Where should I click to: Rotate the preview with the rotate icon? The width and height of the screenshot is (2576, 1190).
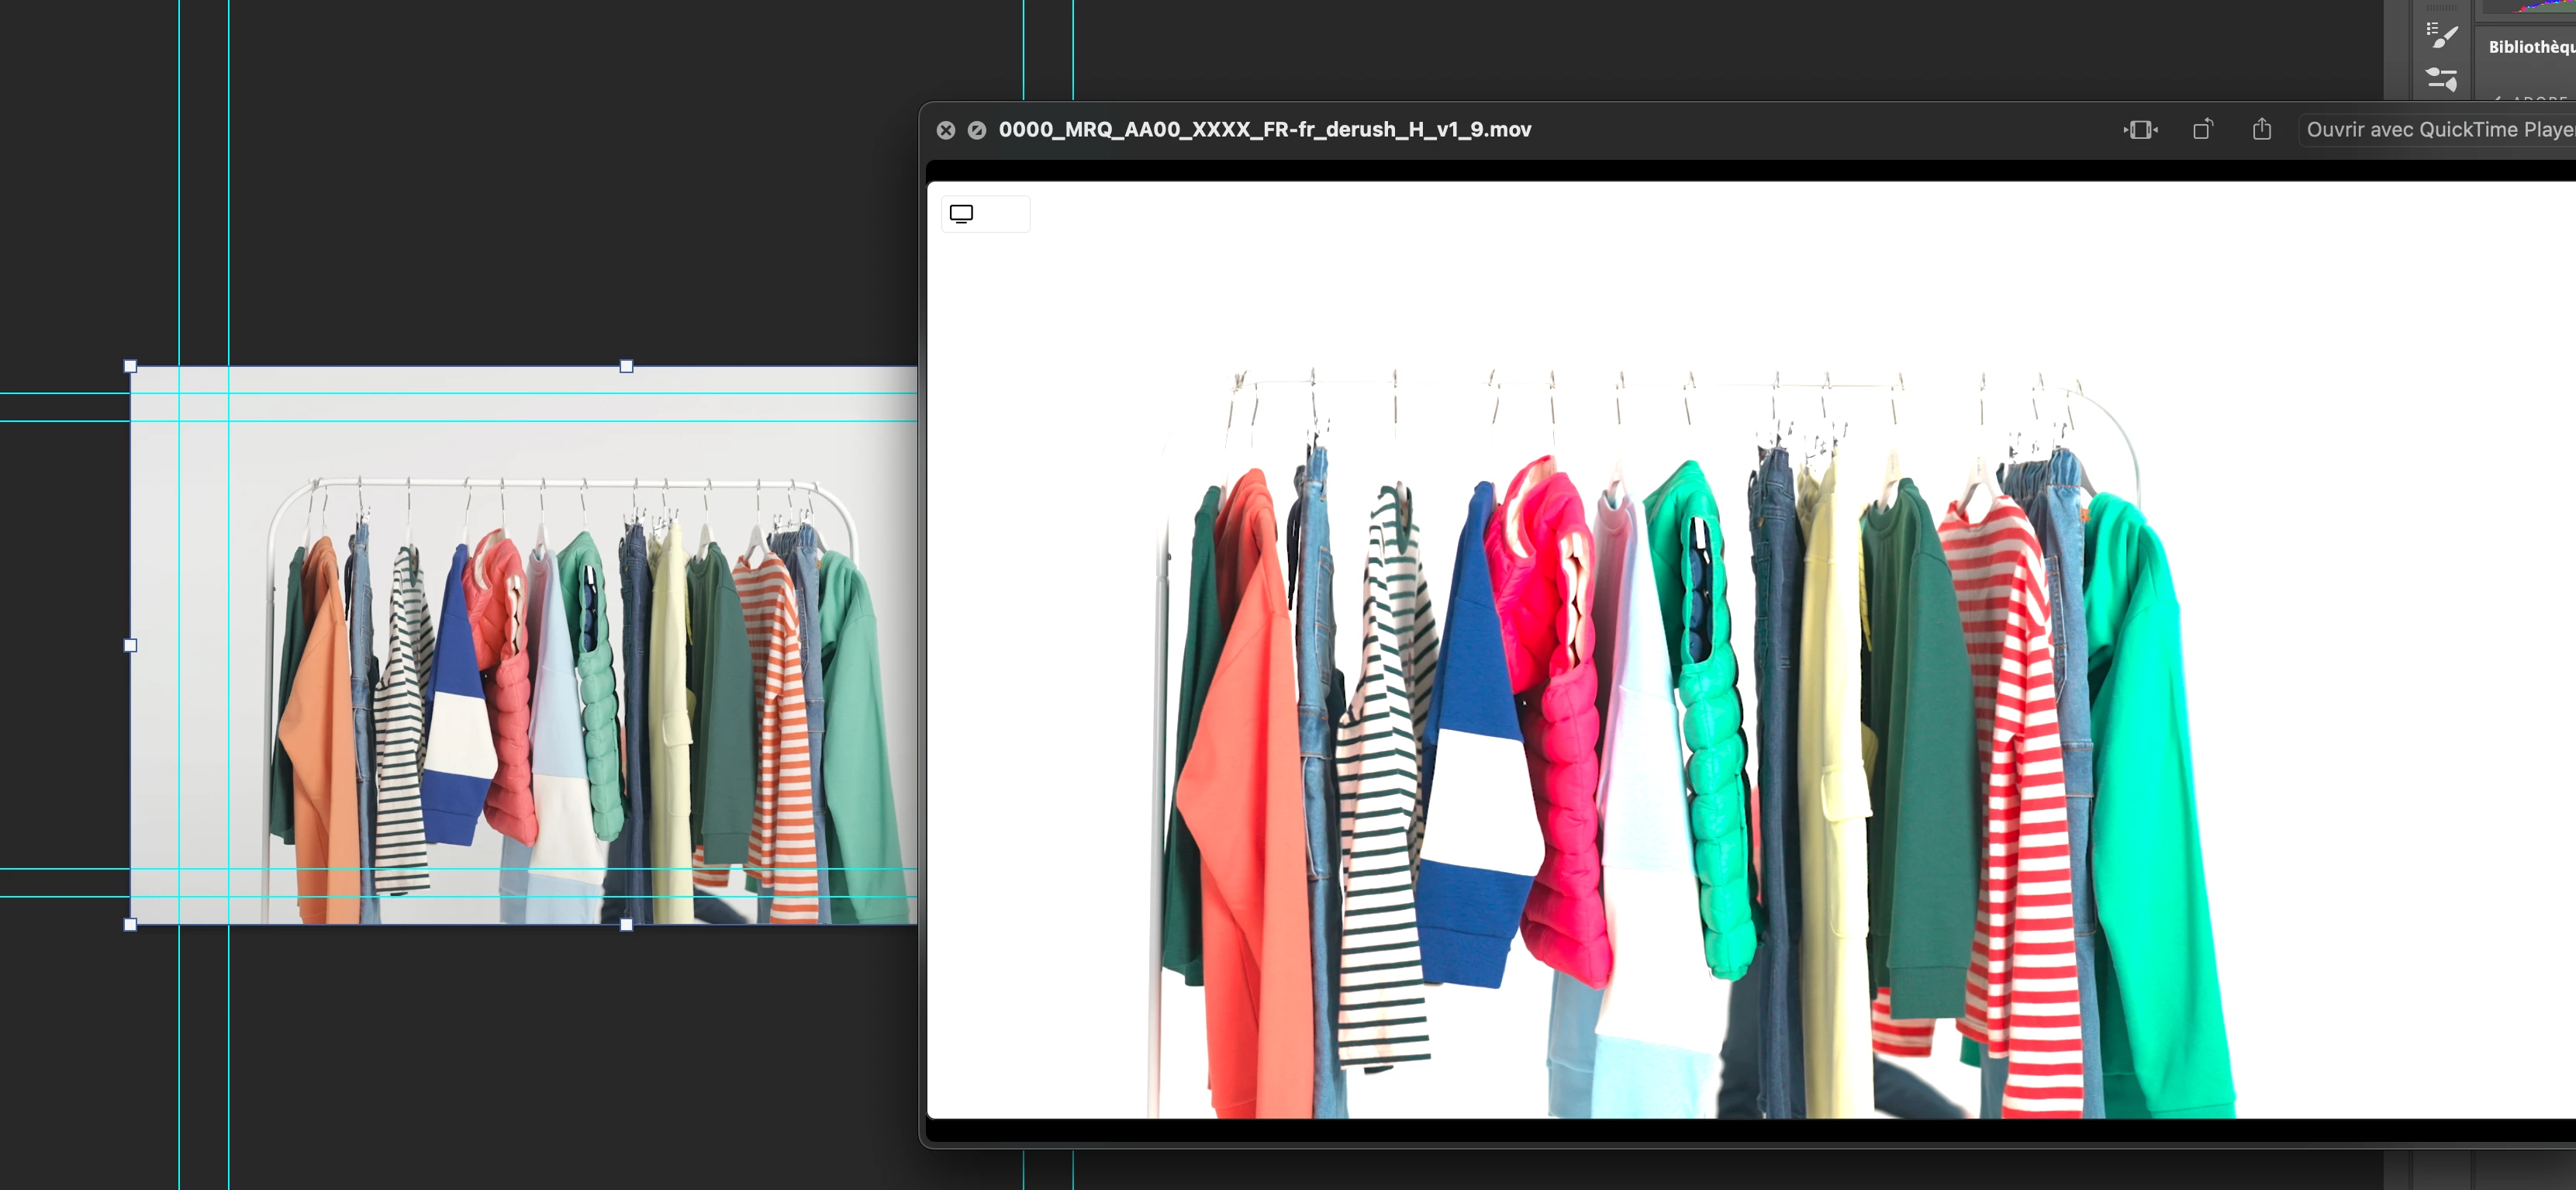(2202, 130)
